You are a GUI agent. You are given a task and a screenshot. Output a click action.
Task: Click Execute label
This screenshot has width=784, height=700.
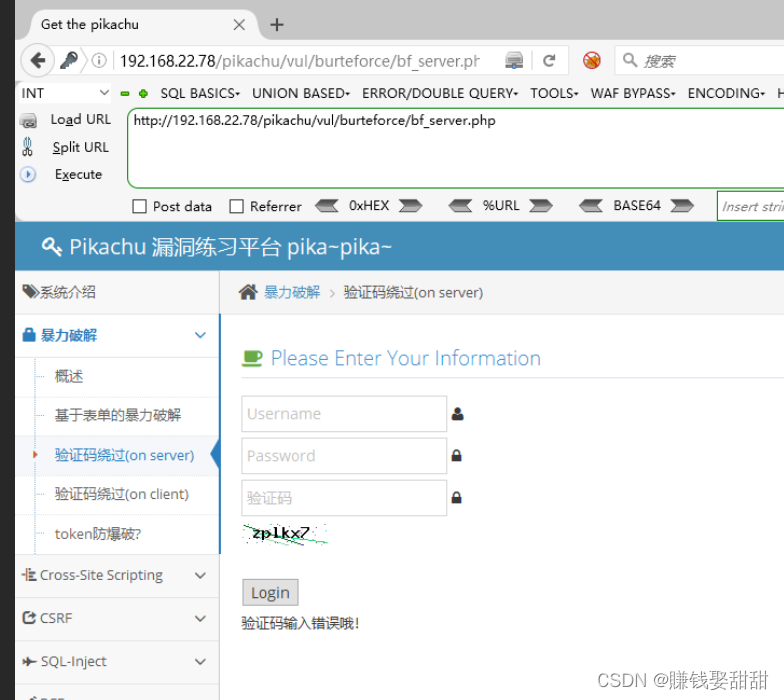(x=78, y=174)
